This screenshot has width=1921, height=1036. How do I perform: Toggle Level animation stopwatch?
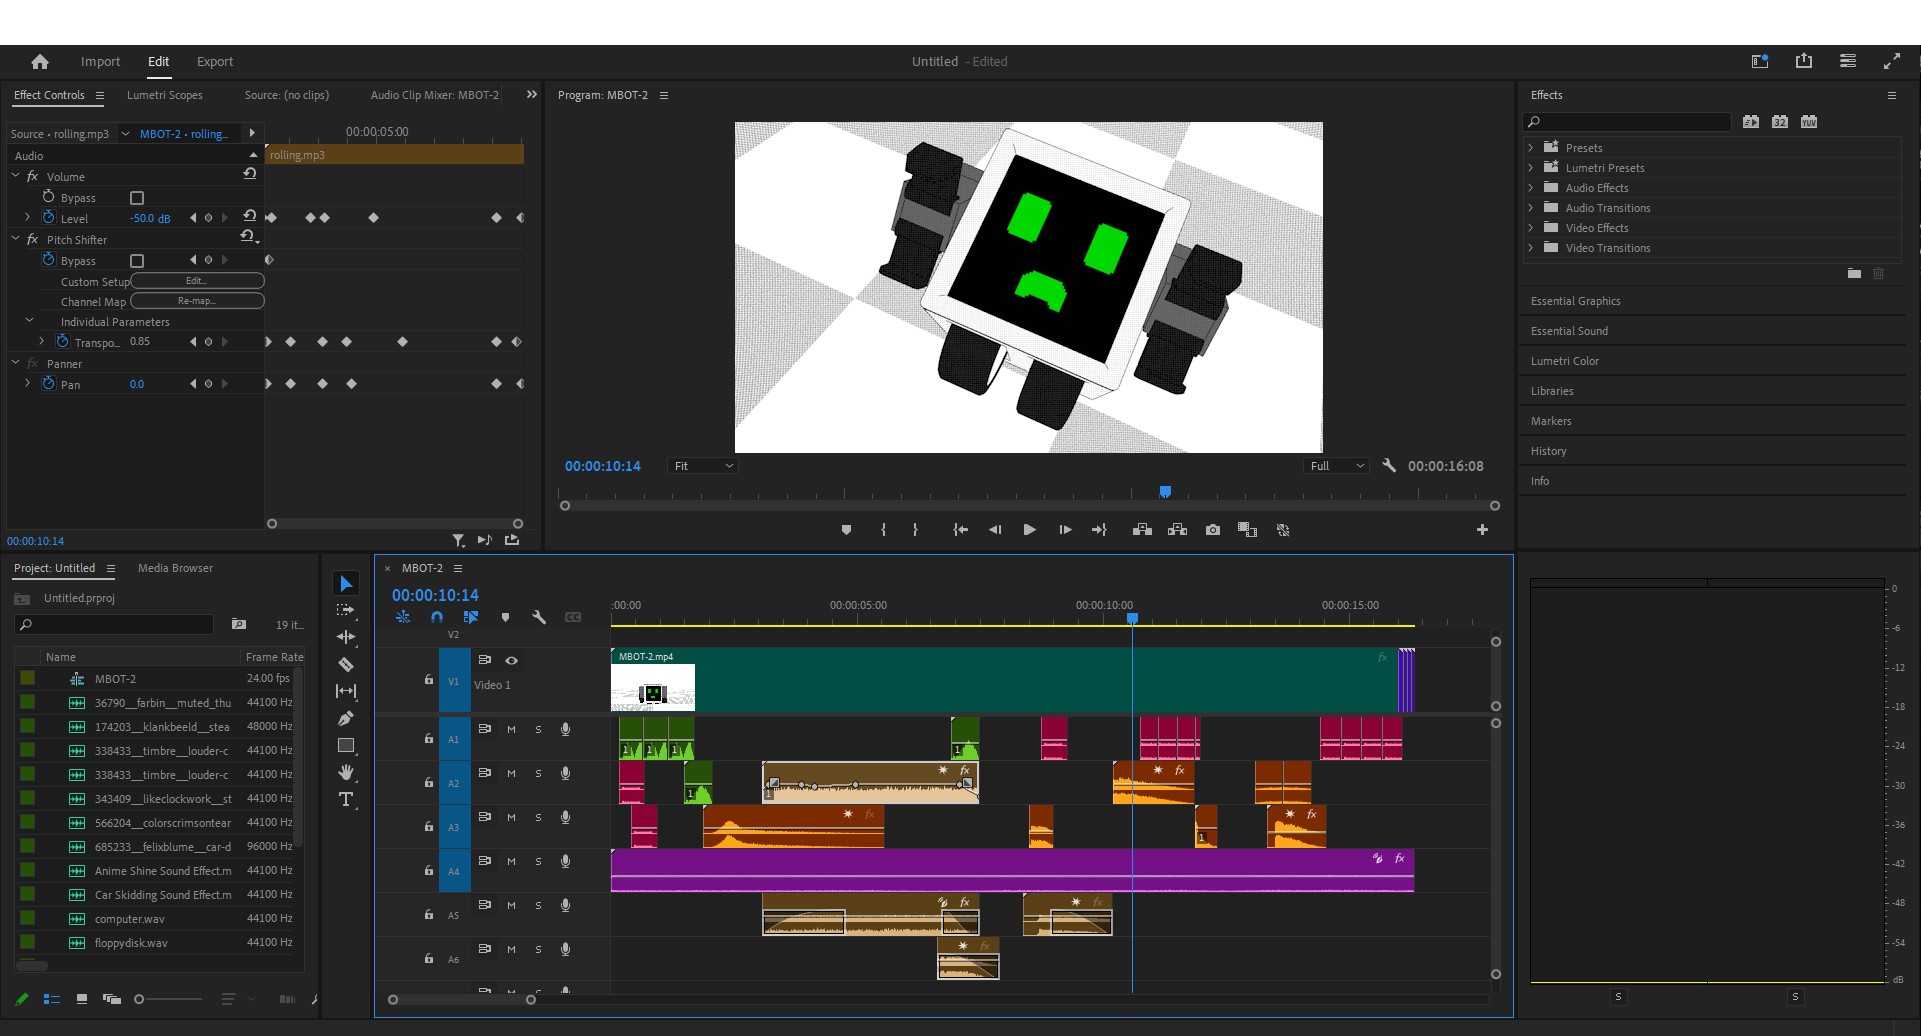[49, 217]
